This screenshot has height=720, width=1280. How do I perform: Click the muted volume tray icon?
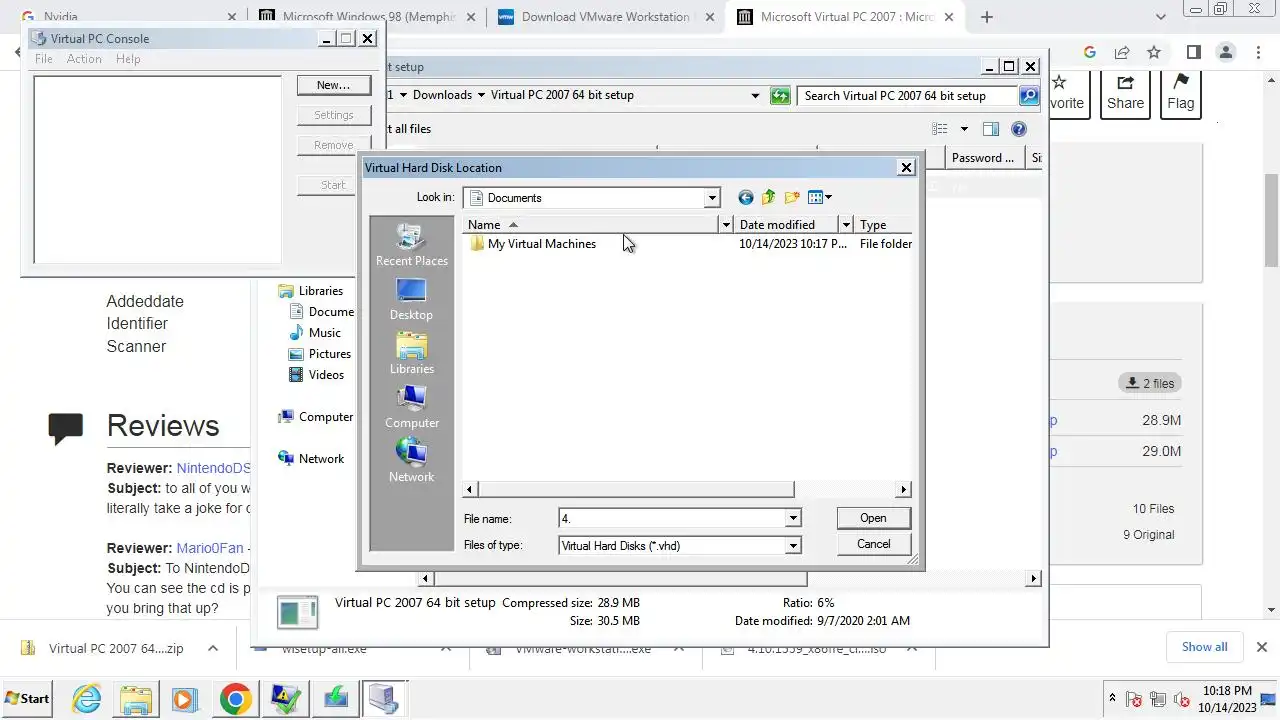coord(1181,699)
